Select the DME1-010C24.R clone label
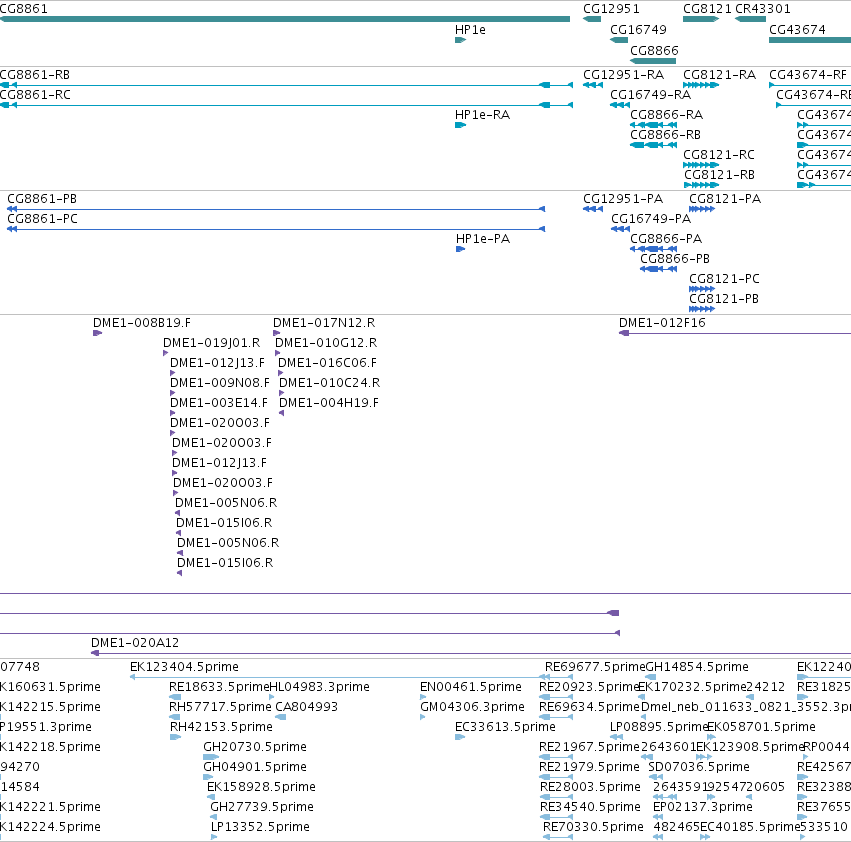The height and width of the screenshot is (842, 851). [329, 383]
